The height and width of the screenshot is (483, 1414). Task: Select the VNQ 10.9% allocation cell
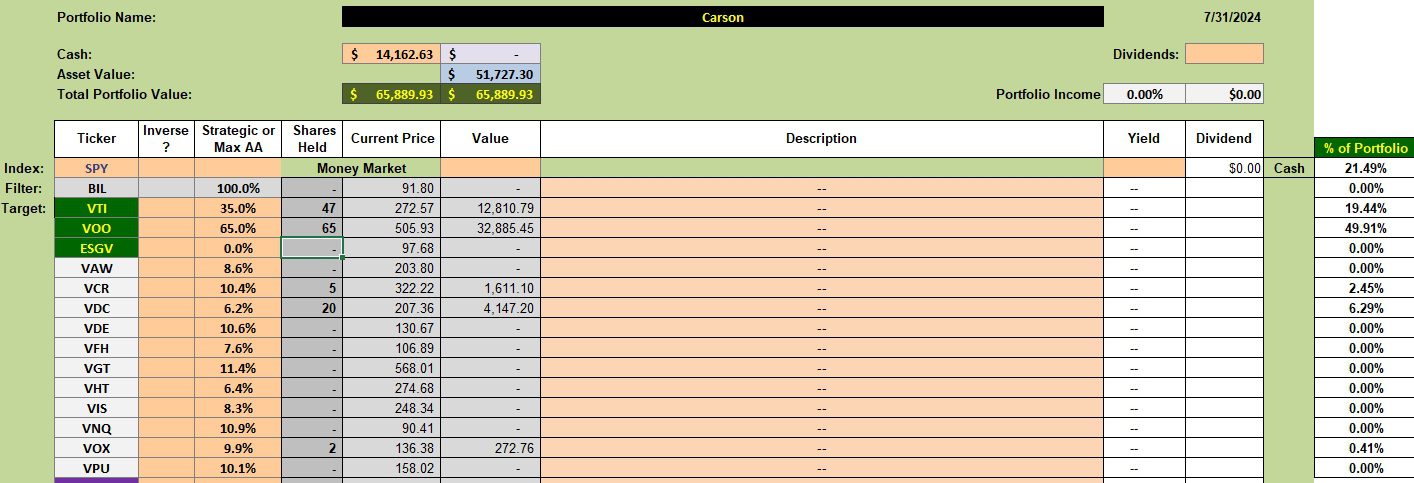tap(238, 428)
